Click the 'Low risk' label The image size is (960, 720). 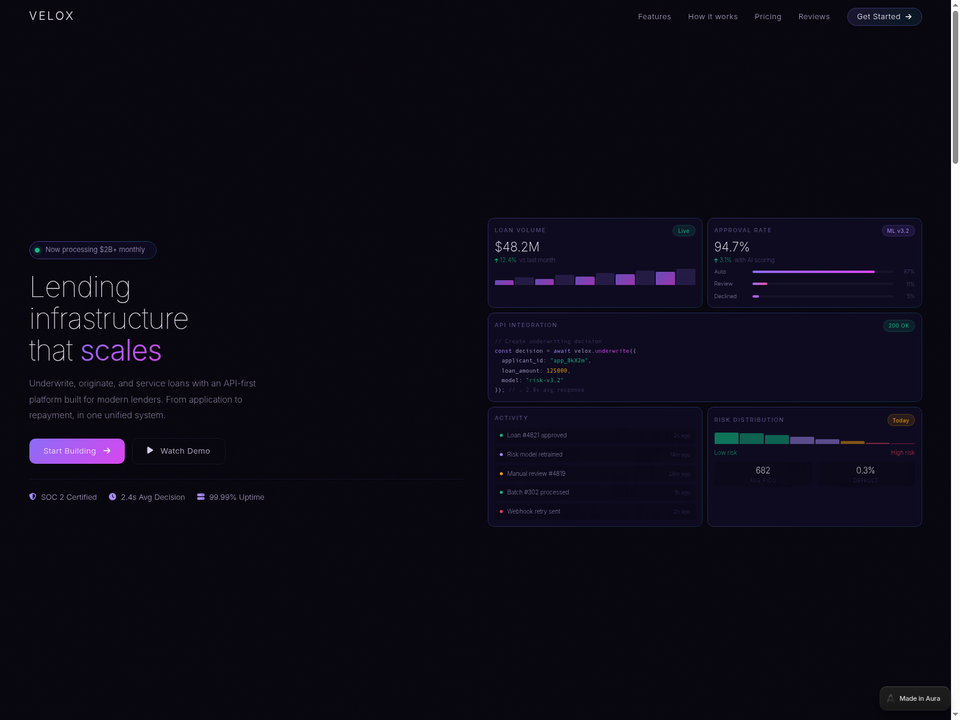pos(726,453)
